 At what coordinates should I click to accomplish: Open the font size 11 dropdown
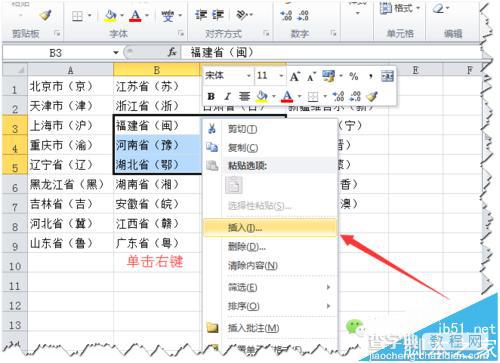[281, 76]
